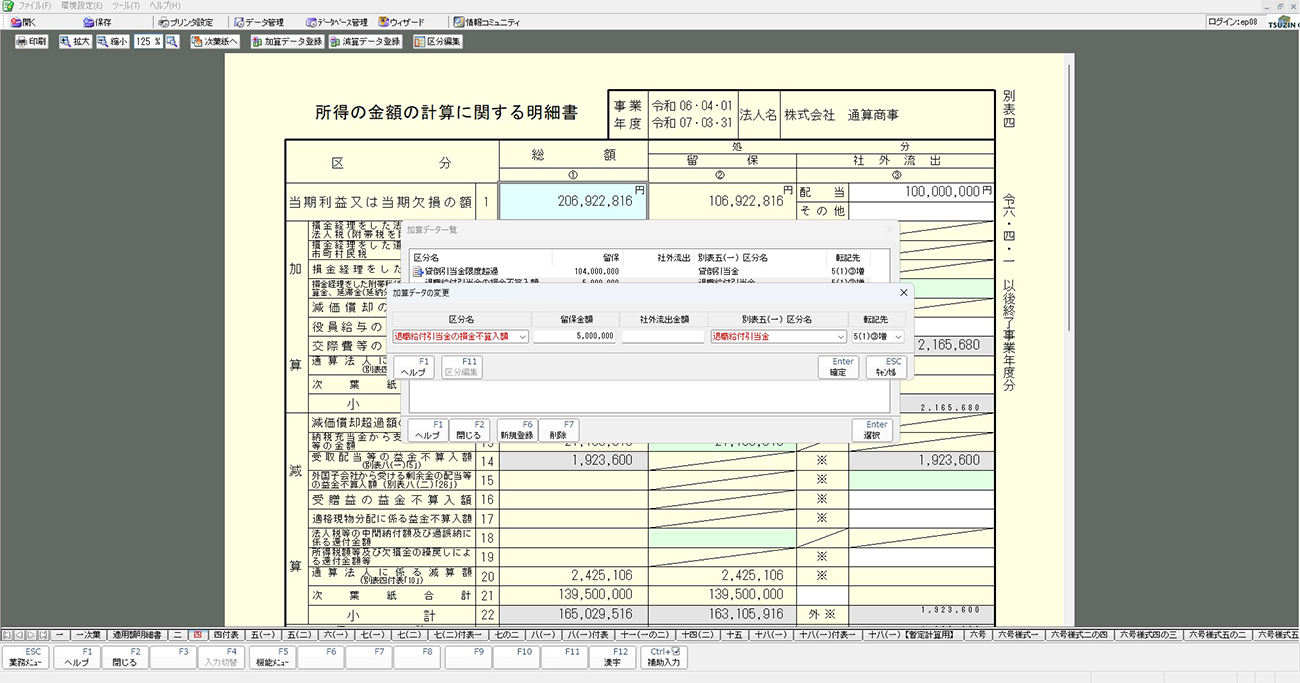Switch to the 四付表 sheet tab

[226, 634]
